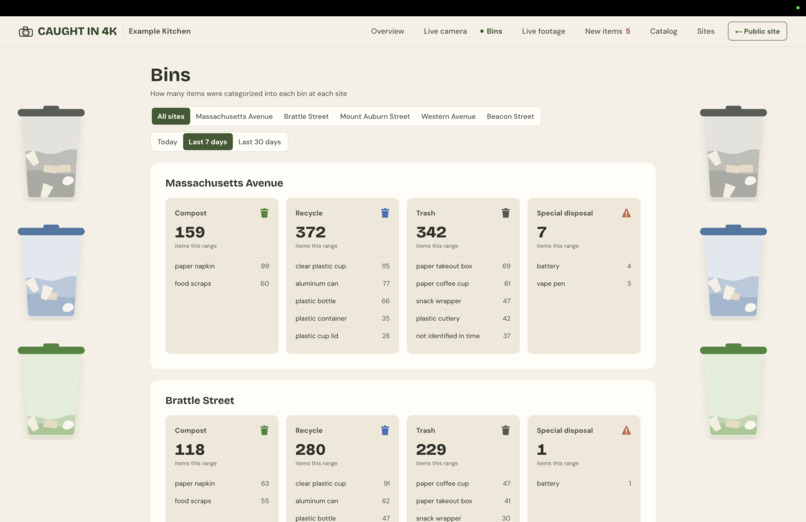Click the CAUGHT IN 4K brand title
This screenshot has height=522, width=806.
(77, 31)
